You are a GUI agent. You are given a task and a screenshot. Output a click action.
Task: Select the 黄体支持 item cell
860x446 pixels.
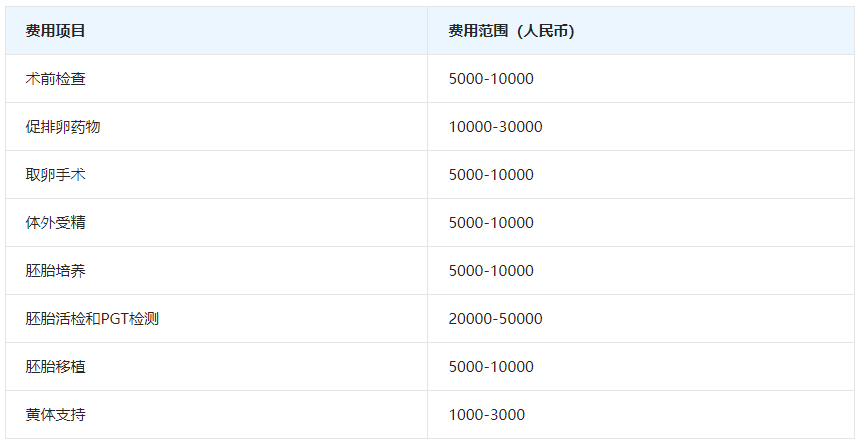(x=56, y=415)
